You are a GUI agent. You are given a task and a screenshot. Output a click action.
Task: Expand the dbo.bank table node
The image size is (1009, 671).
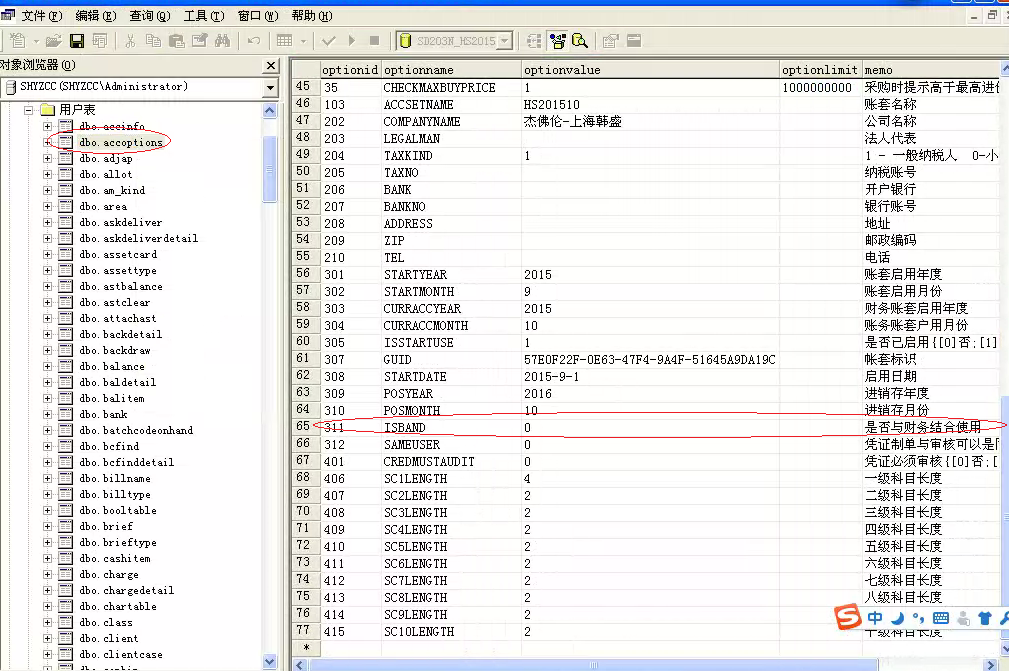[x=46, y=414]
